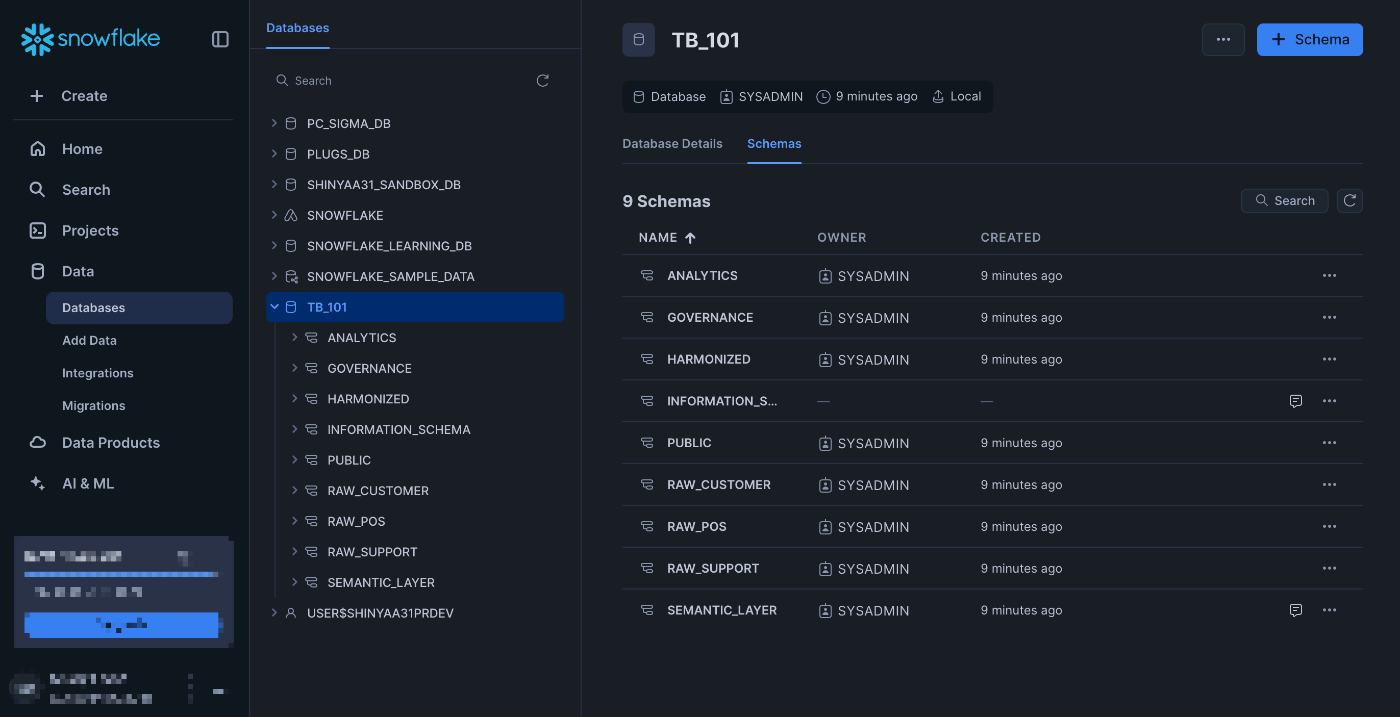Viewport: 1400px width, 717px height.
Task: Click the Databases panel tab
Action: (297, 28)
